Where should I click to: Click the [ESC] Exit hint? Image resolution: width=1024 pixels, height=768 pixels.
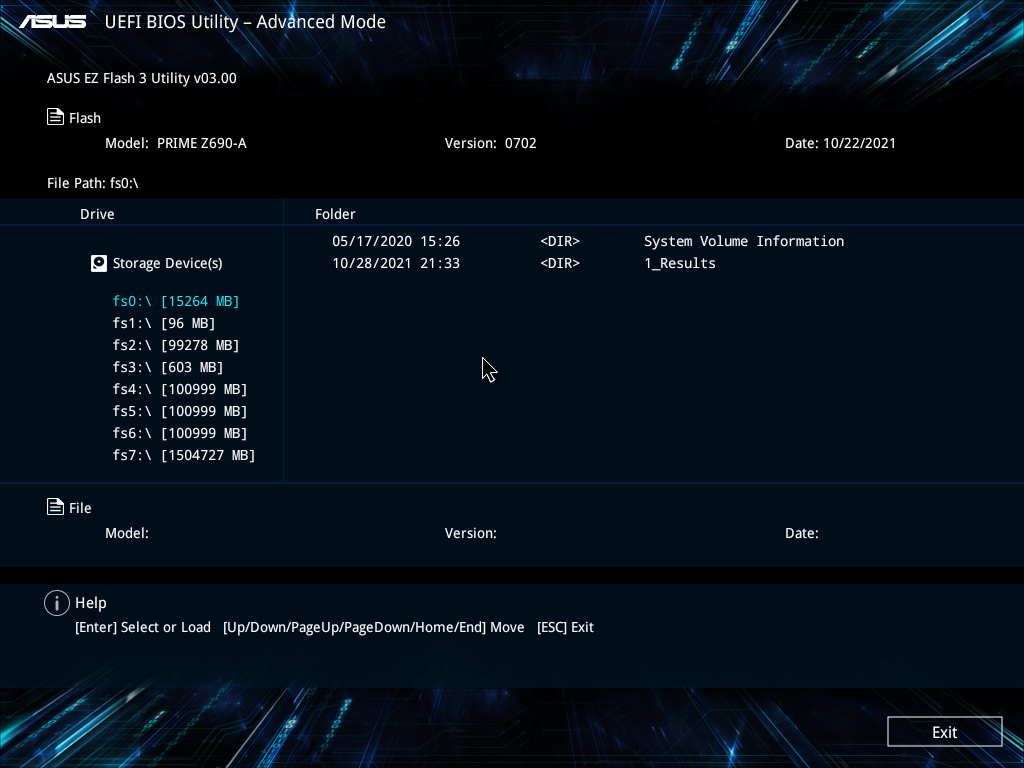coord(565,627)
